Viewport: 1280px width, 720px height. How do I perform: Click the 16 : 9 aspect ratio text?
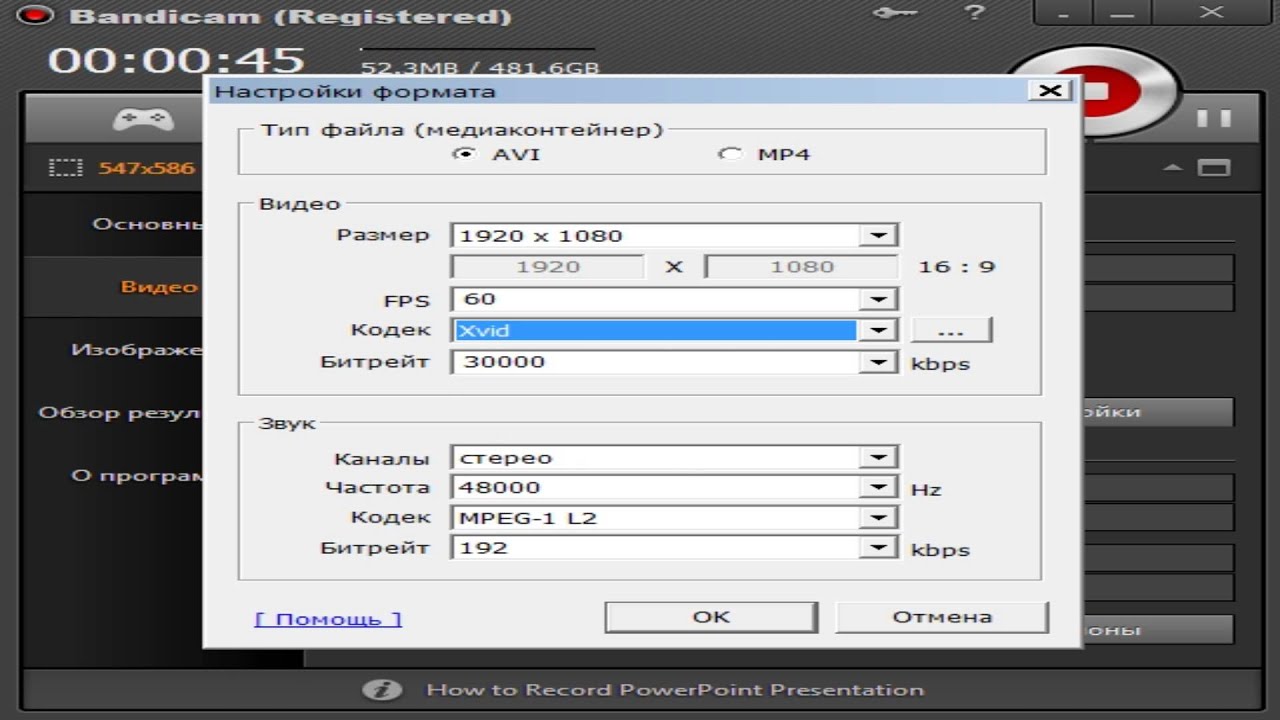pos(956,267)
